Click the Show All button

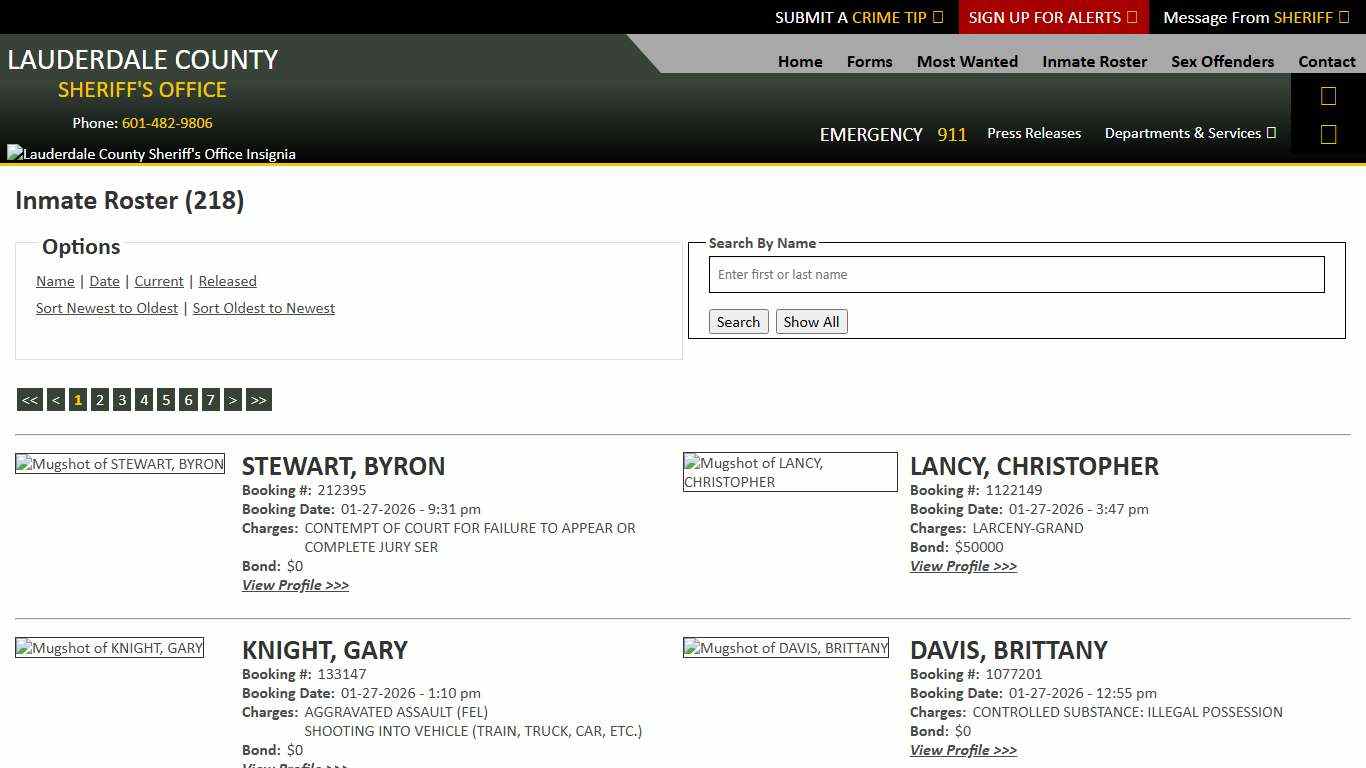pos(811,321)
